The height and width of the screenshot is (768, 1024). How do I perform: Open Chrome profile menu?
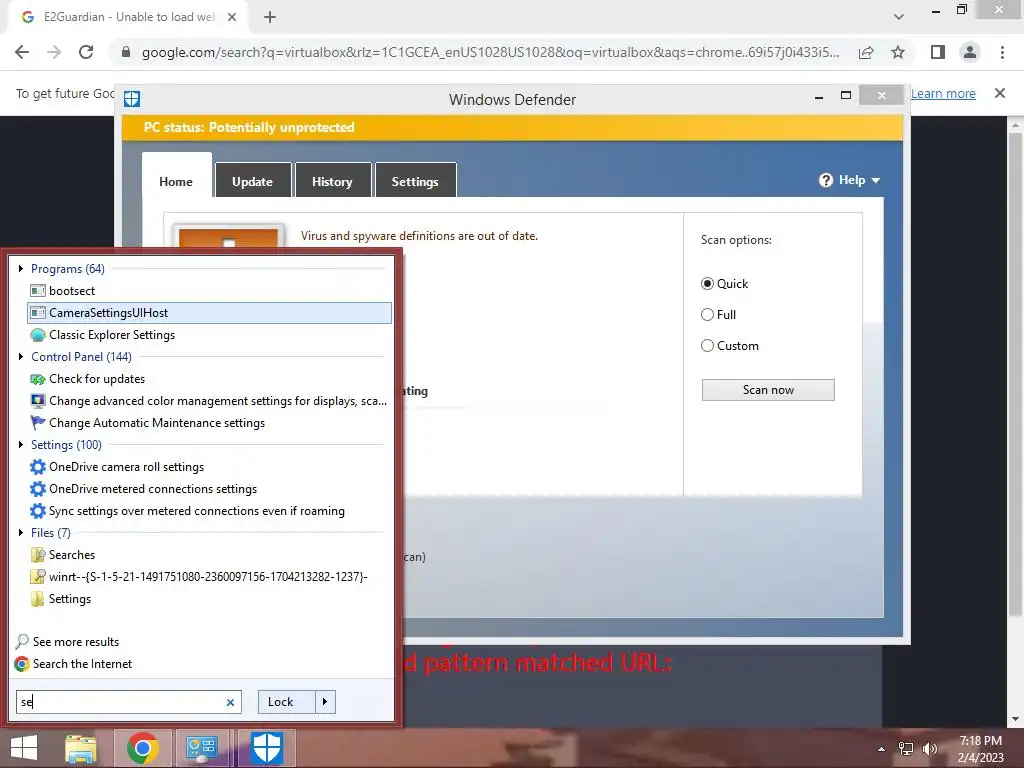coord(970,52)
